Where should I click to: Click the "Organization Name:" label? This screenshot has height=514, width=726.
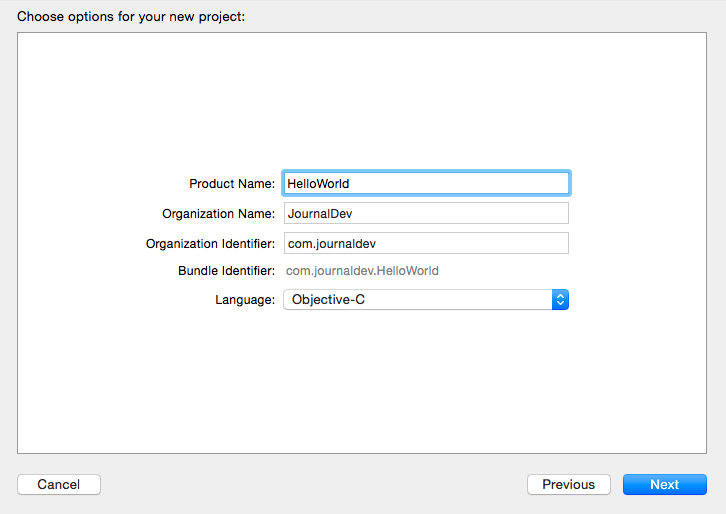pos(218,214)
